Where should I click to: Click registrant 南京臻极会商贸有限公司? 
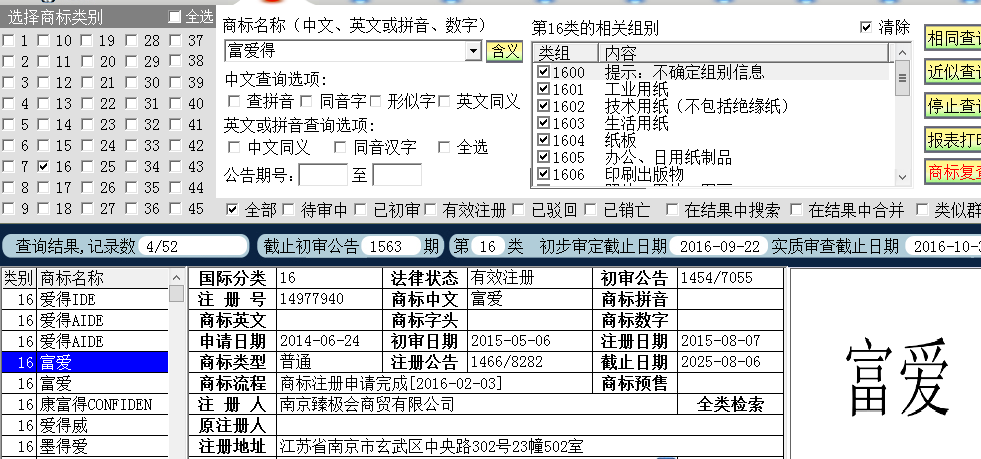pos(367,405)
